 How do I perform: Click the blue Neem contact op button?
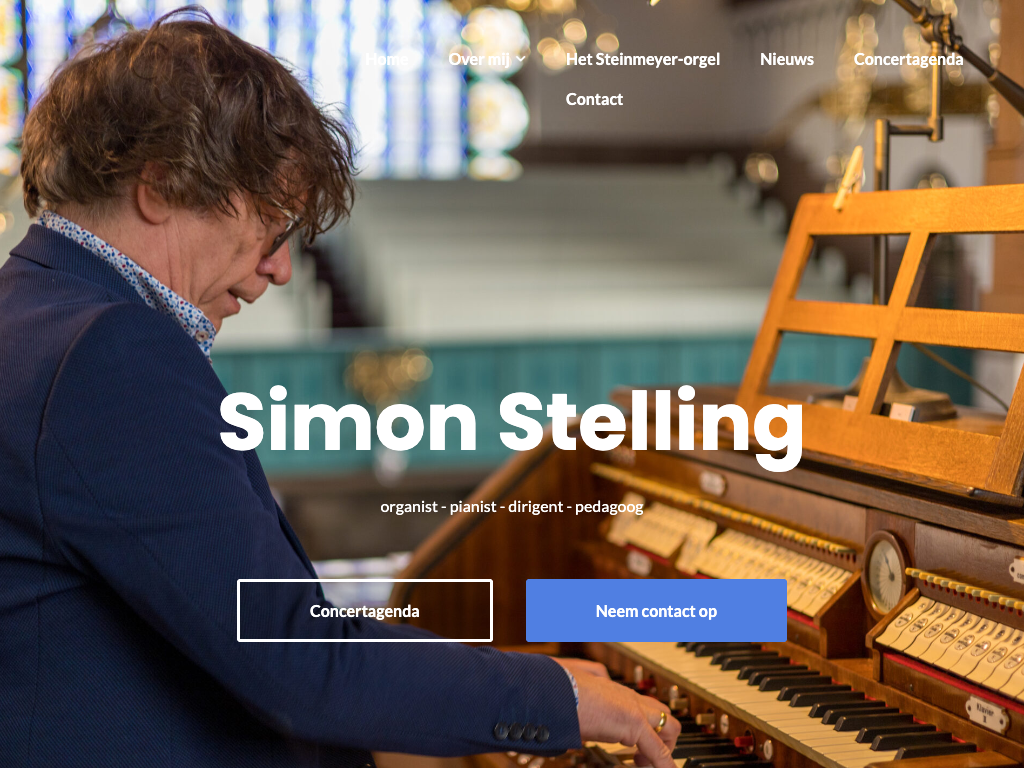656,611
